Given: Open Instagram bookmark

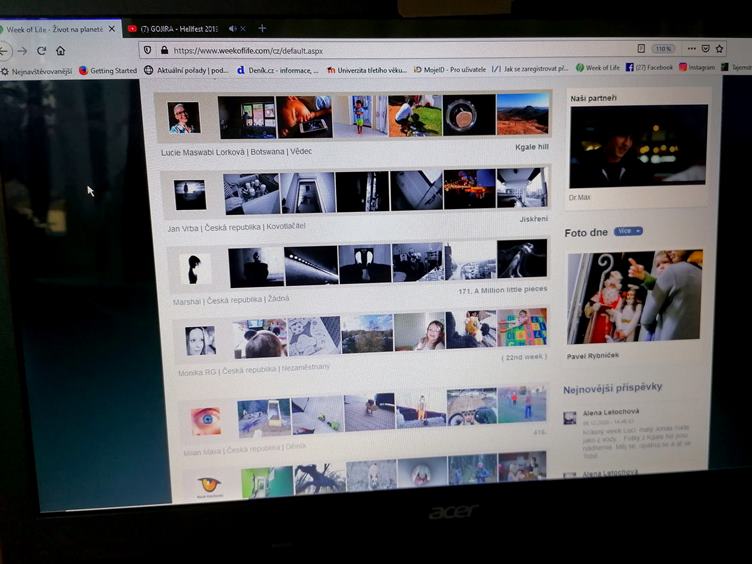Looking at the screenshot, I should 697,67.
